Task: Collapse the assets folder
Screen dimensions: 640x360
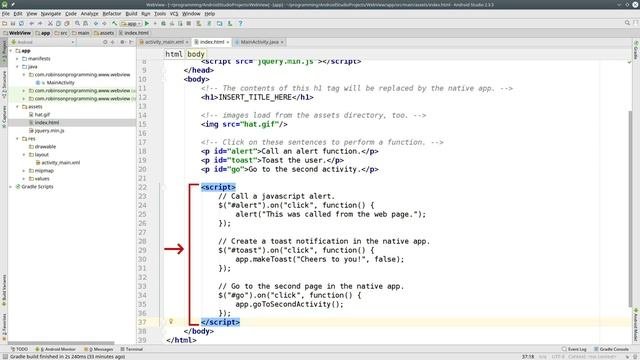Action: (x=18, y=107)
